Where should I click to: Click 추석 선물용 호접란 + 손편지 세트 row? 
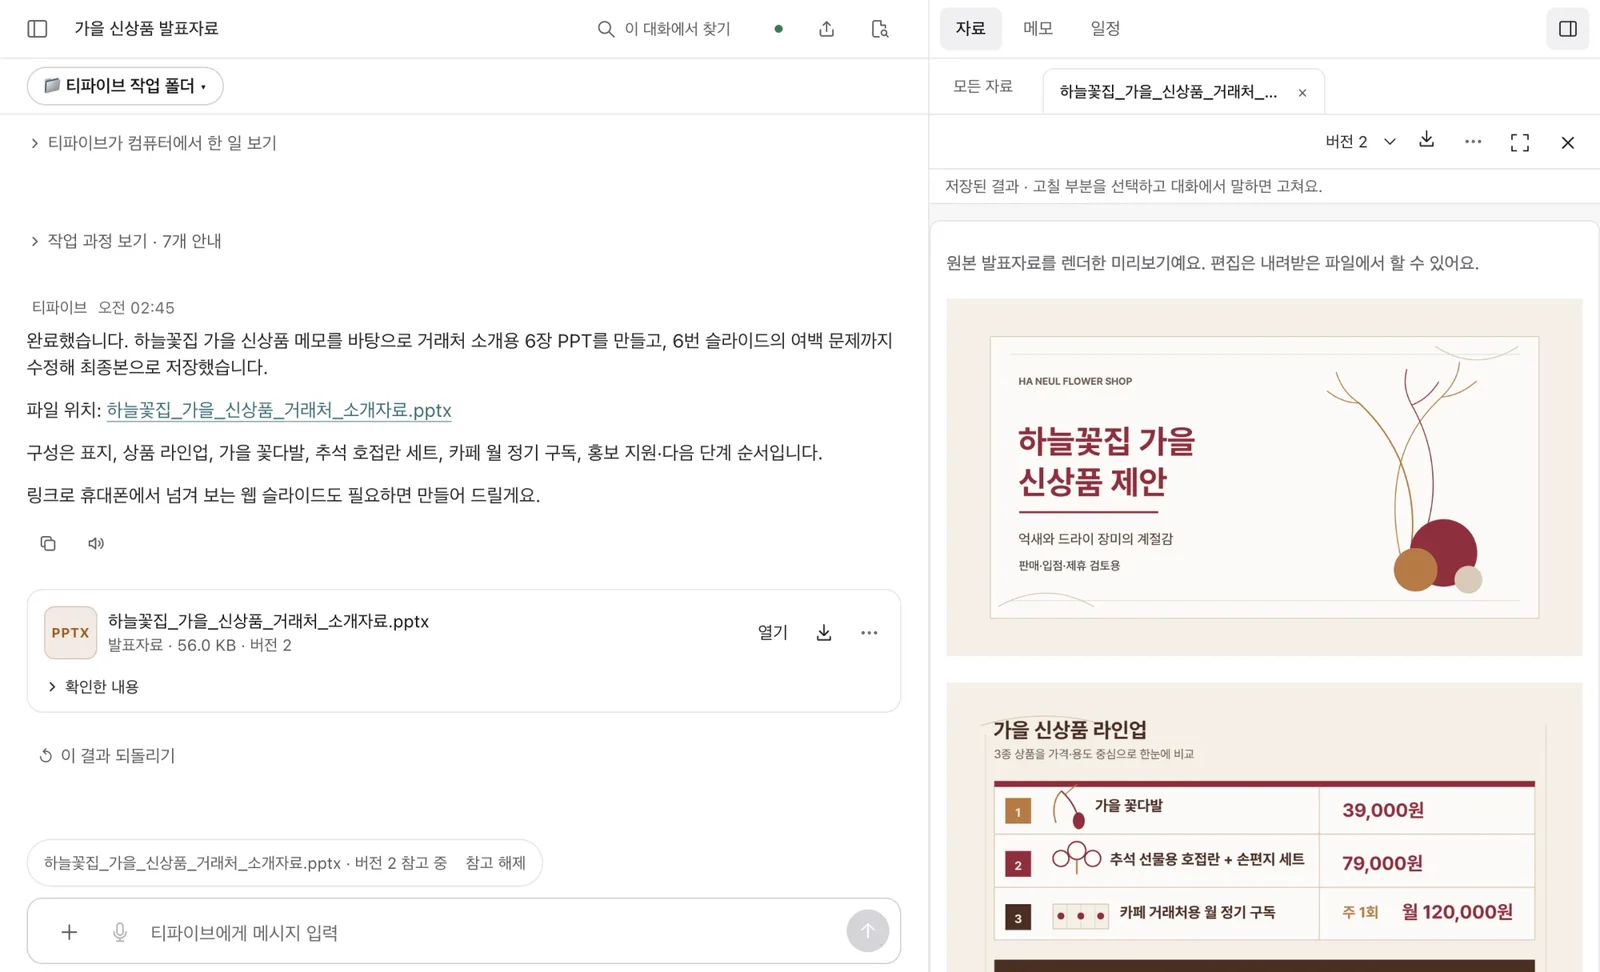pyautogui.click(x=1206, y=859)
